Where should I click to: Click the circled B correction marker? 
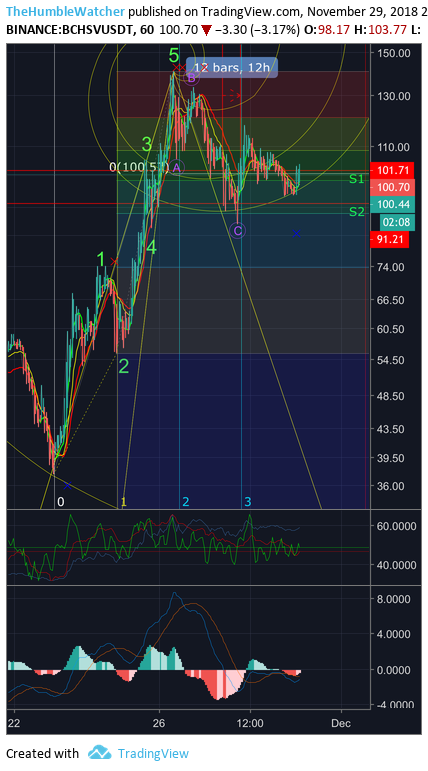pos(191,78)
